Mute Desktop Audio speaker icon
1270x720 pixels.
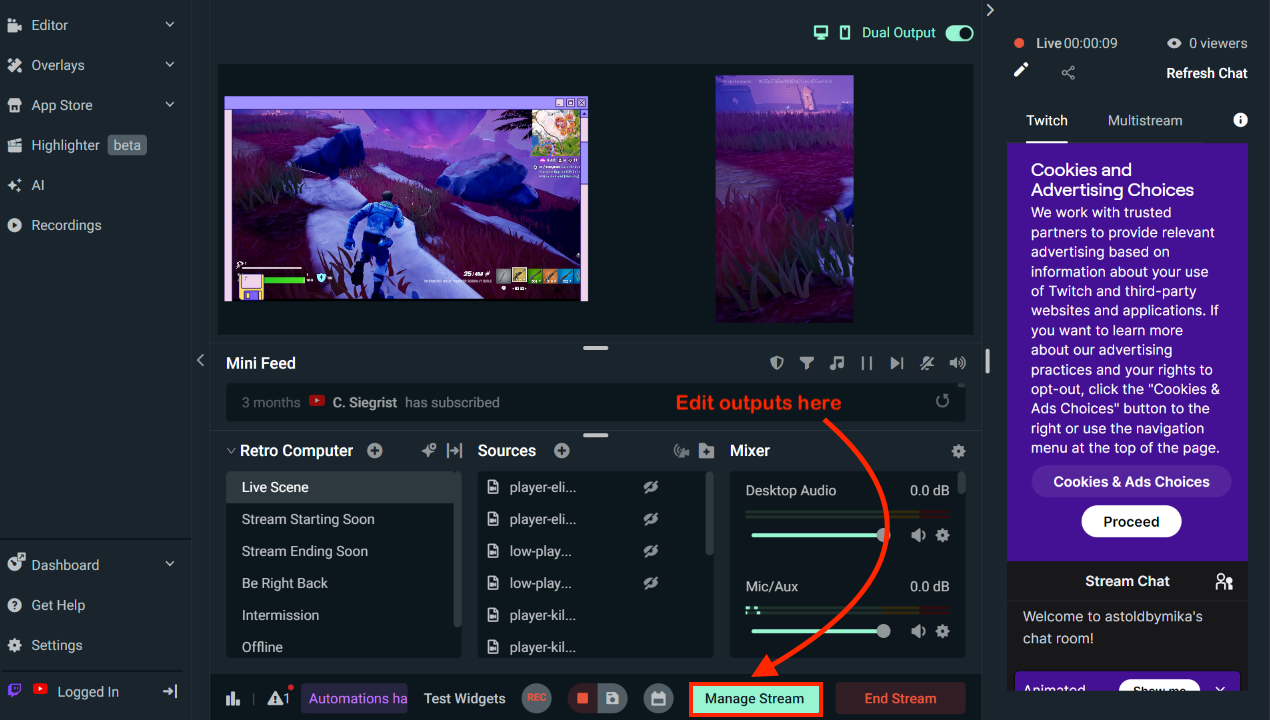click(918, 535)
